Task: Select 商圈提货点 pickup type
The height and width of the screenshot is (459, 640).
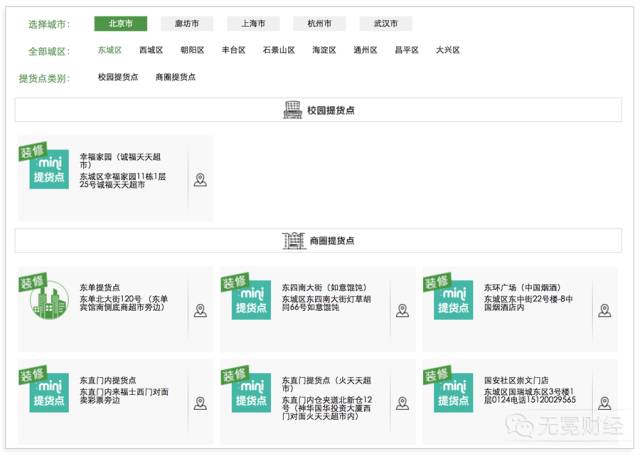Action: [x=175, y=77]
